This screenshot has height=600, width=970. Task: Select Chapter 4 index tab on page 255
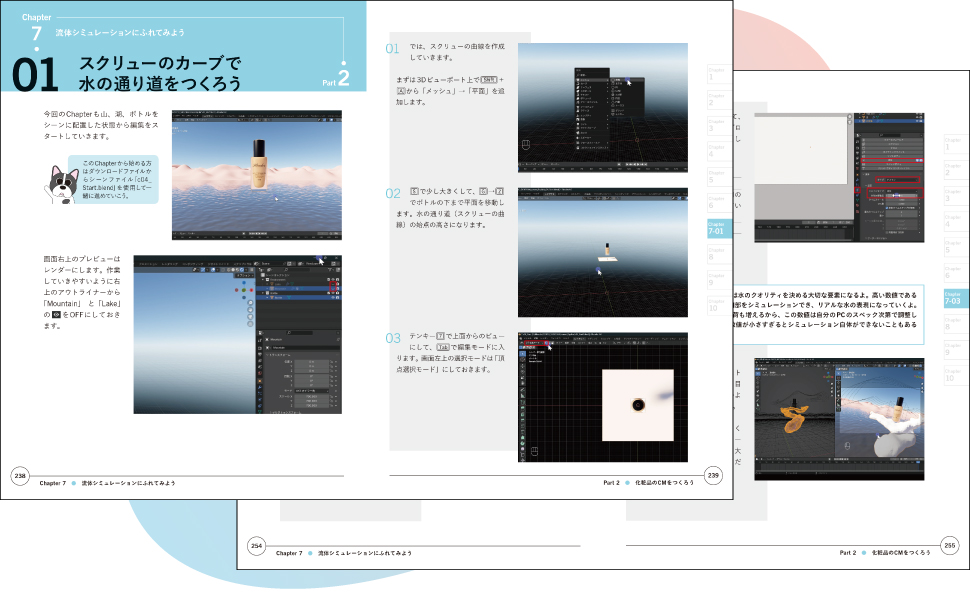[955, 221]
